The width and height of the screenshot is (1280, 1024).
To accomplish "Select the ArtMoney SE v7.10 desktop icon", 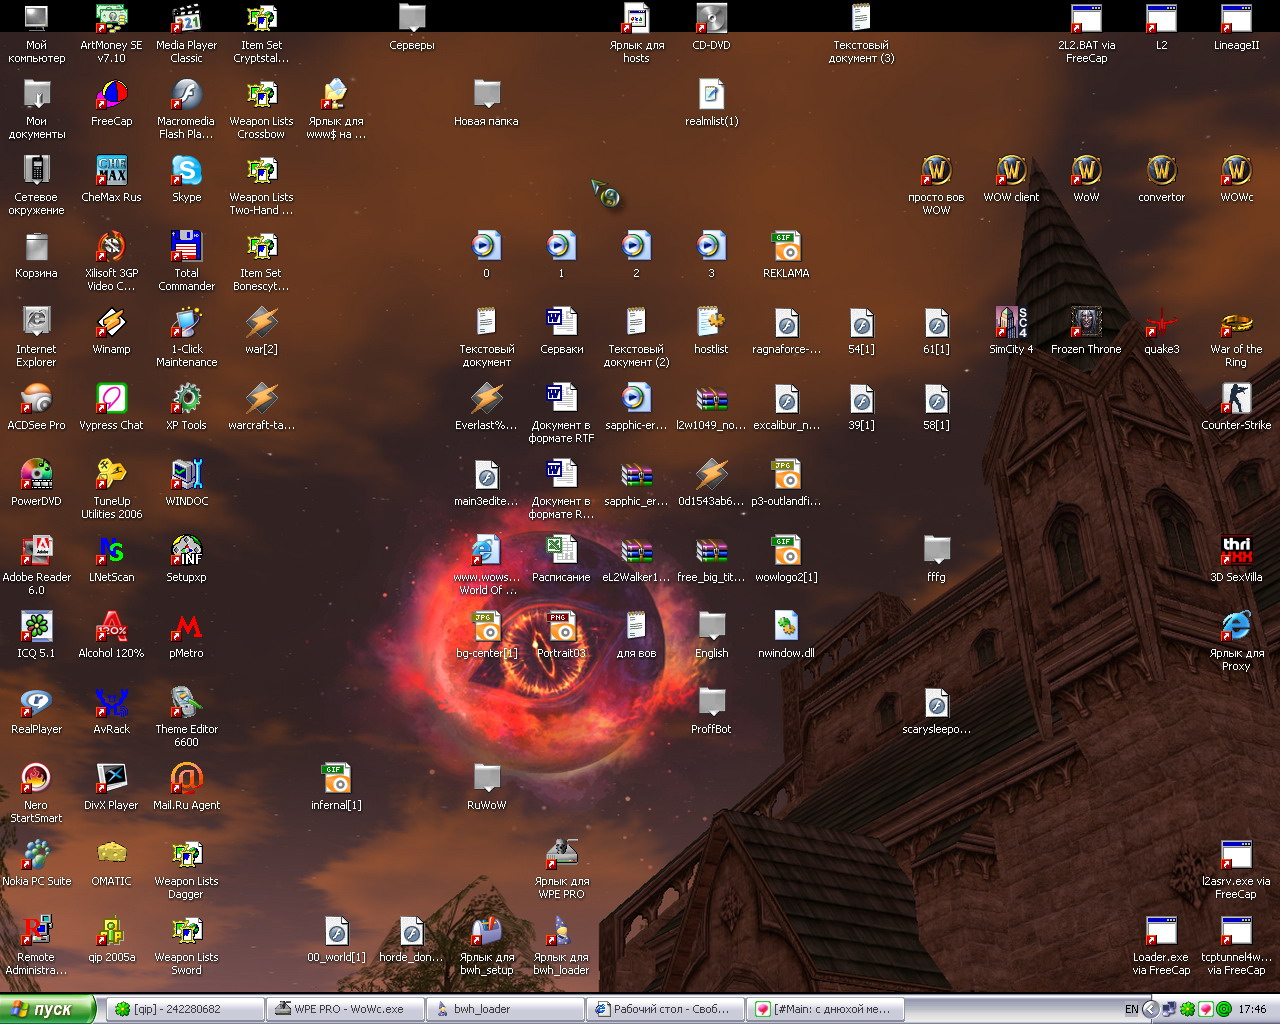I will [x=111, y=33].
